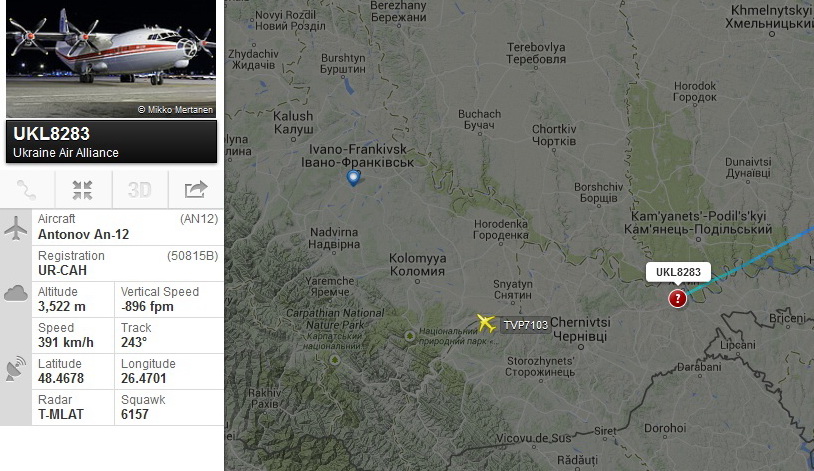
Task: Select the yellow TVP7103 plane icon
Action: pos(486,323)
